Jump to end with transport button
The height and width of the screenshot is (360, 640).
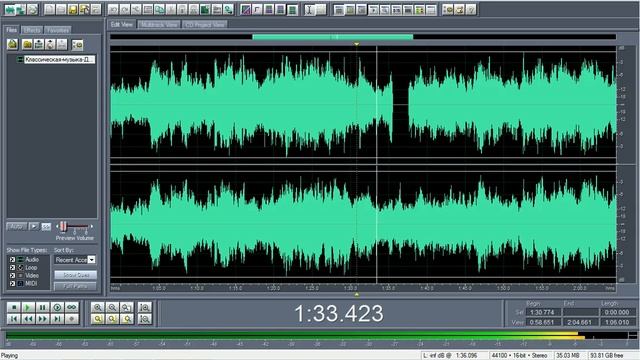click(x=57, y=319)
